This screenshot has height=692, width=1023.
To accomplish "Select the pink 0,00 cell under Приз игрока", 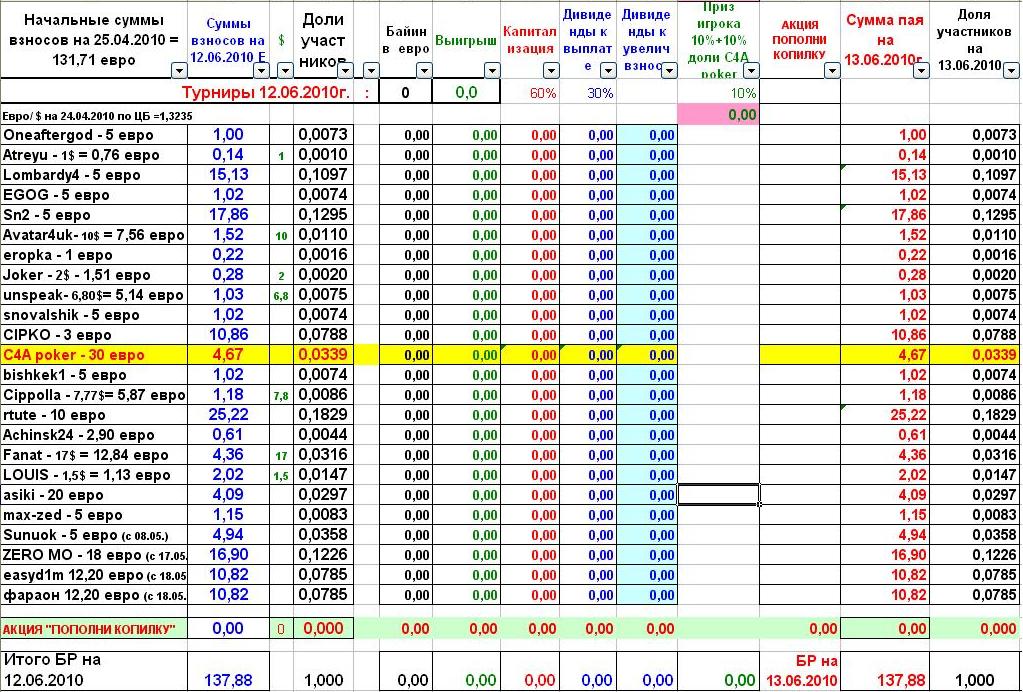I will (718, 115).
